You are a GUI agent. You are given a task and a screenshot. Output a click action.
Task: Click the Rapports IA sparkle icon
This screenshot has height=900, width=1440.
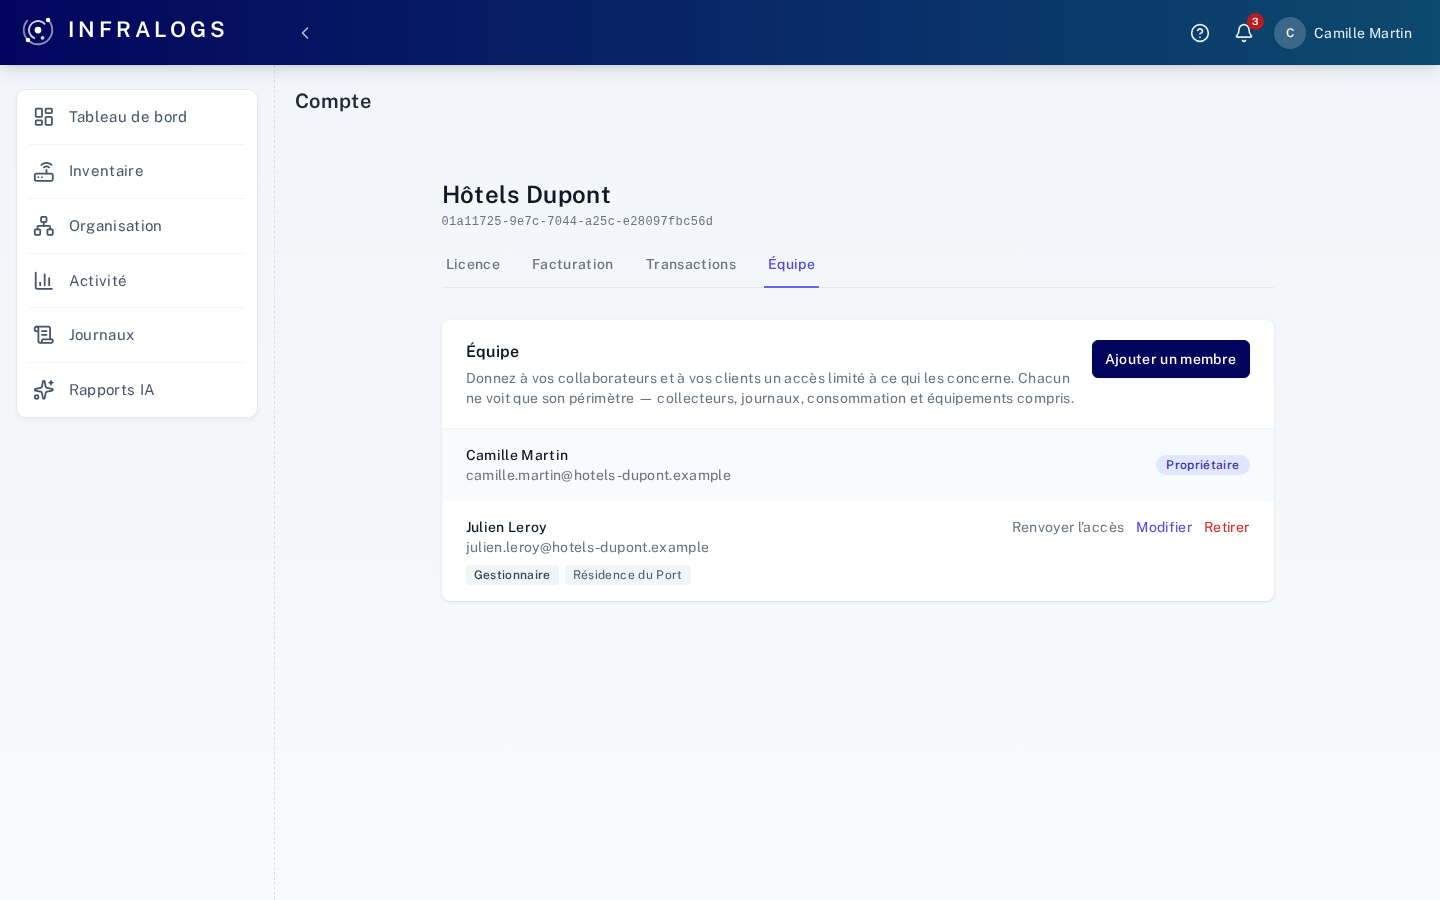pos(44,390)
